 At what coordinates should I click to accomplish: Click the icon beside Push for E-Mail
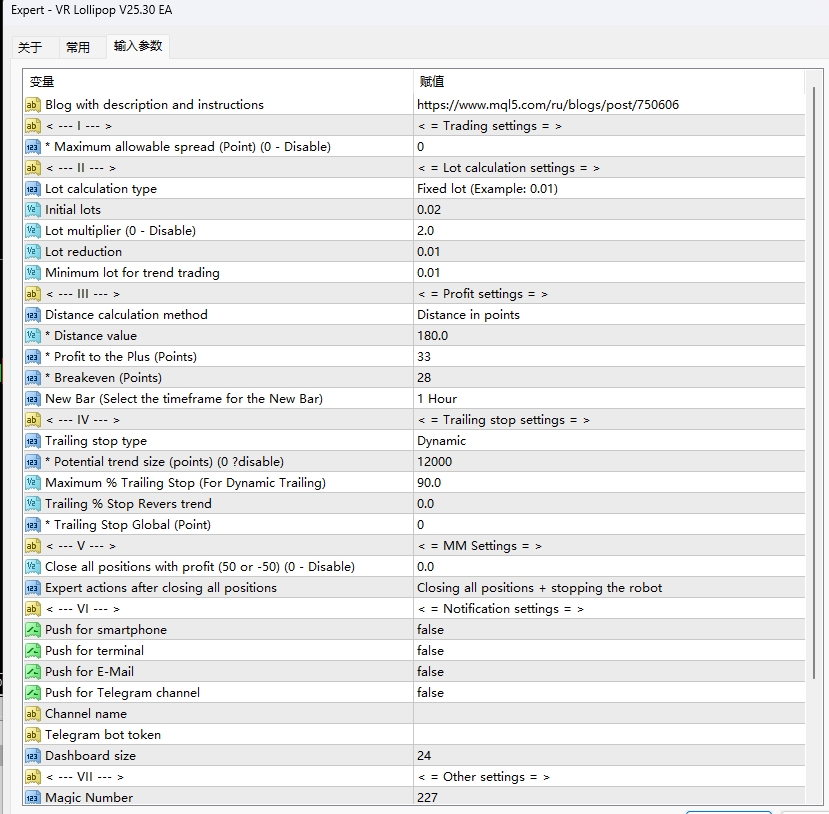(32, 672)
